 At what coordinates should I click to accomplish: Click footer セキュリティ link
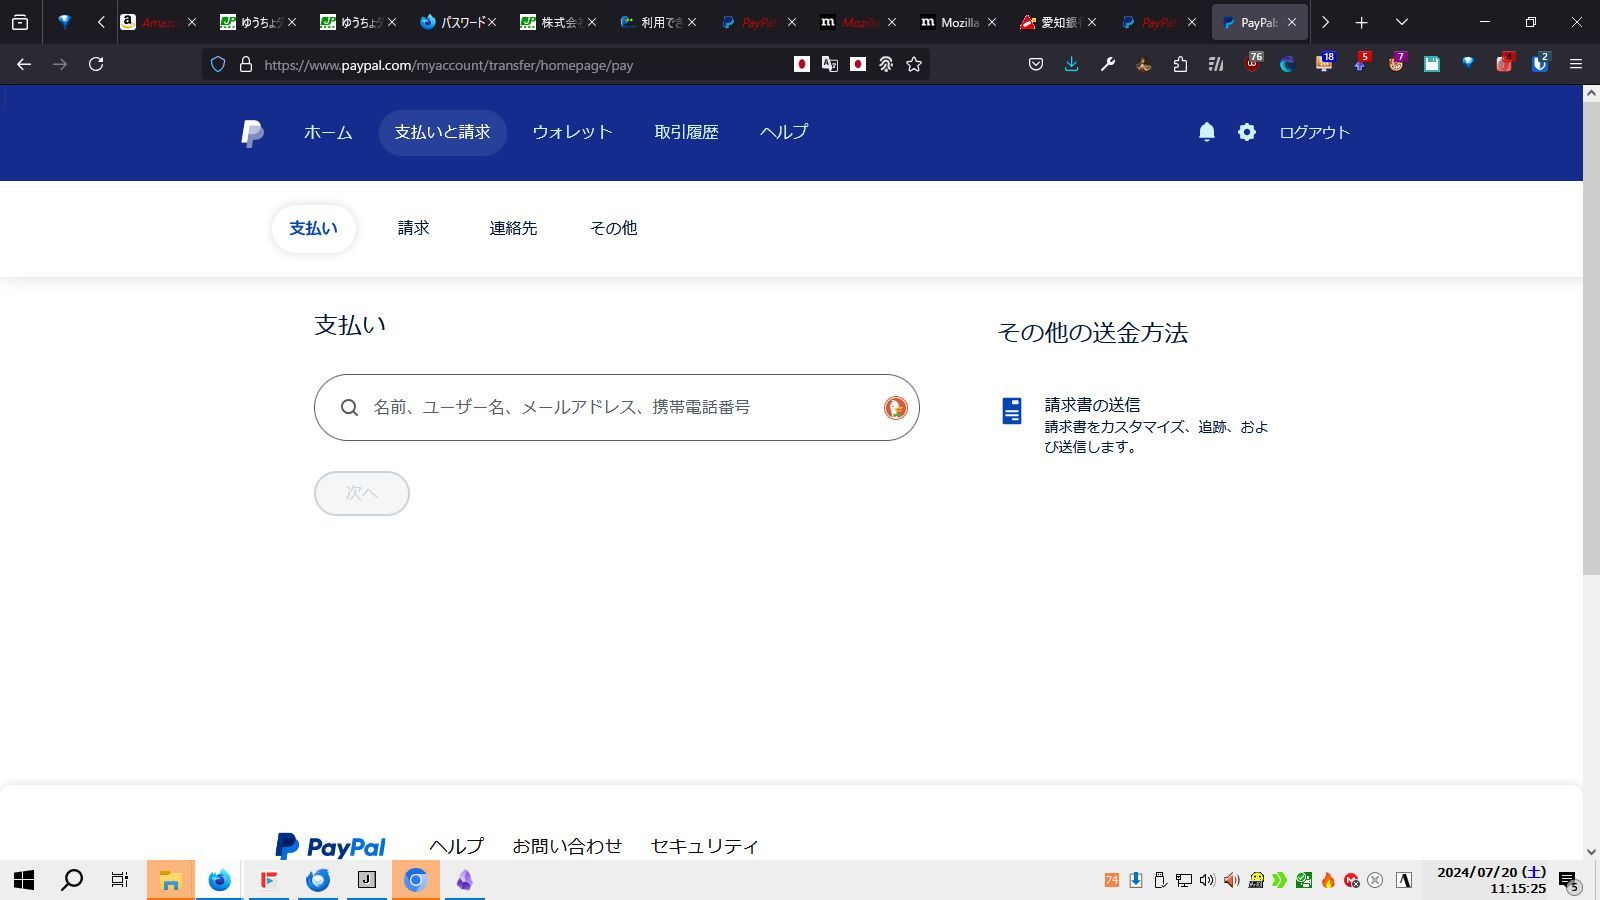coord(705,846)
